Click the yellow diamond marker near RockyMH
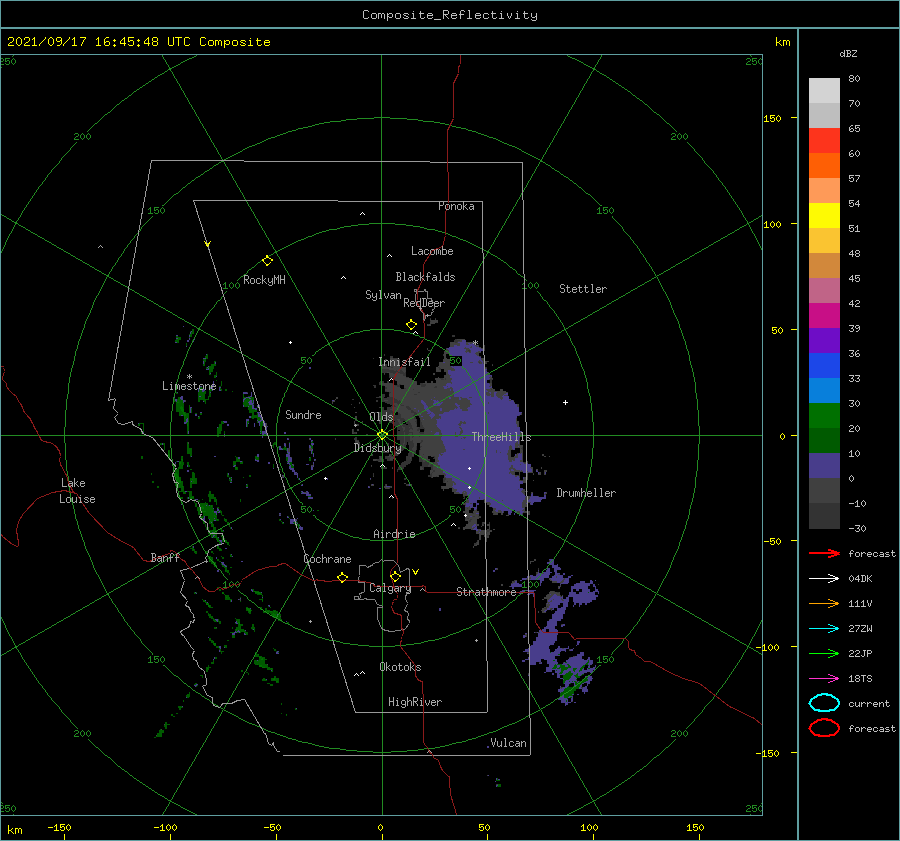This screenshot has width=900, height=841. pos(267,261)
